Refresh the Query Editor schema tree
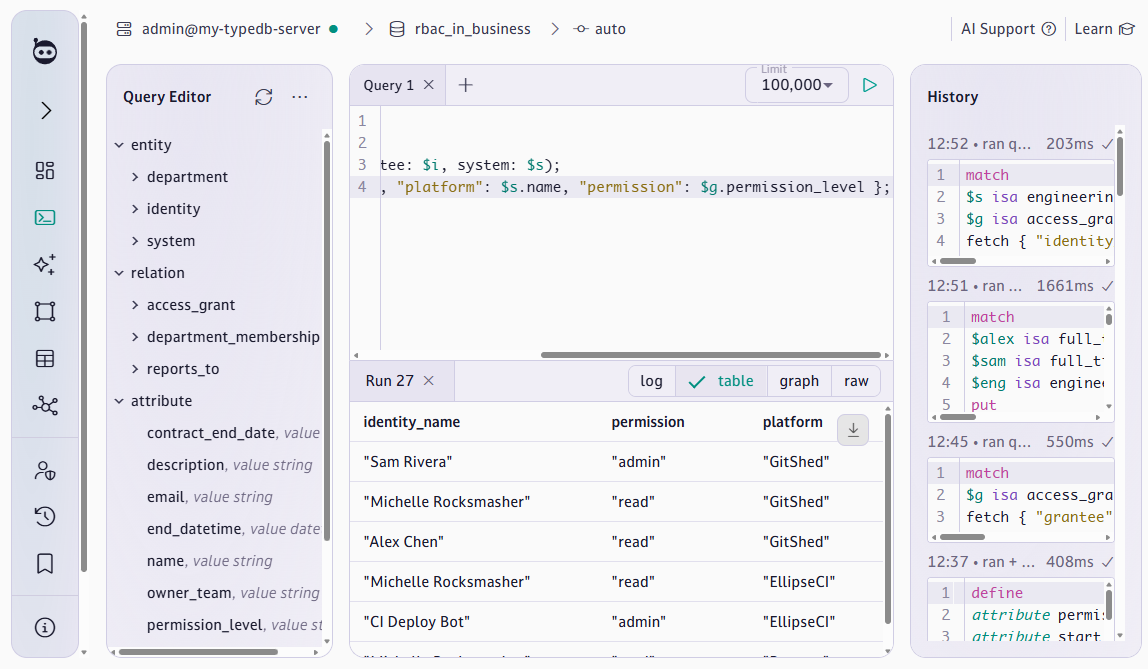1148x669 pixels. click(264, 97)
